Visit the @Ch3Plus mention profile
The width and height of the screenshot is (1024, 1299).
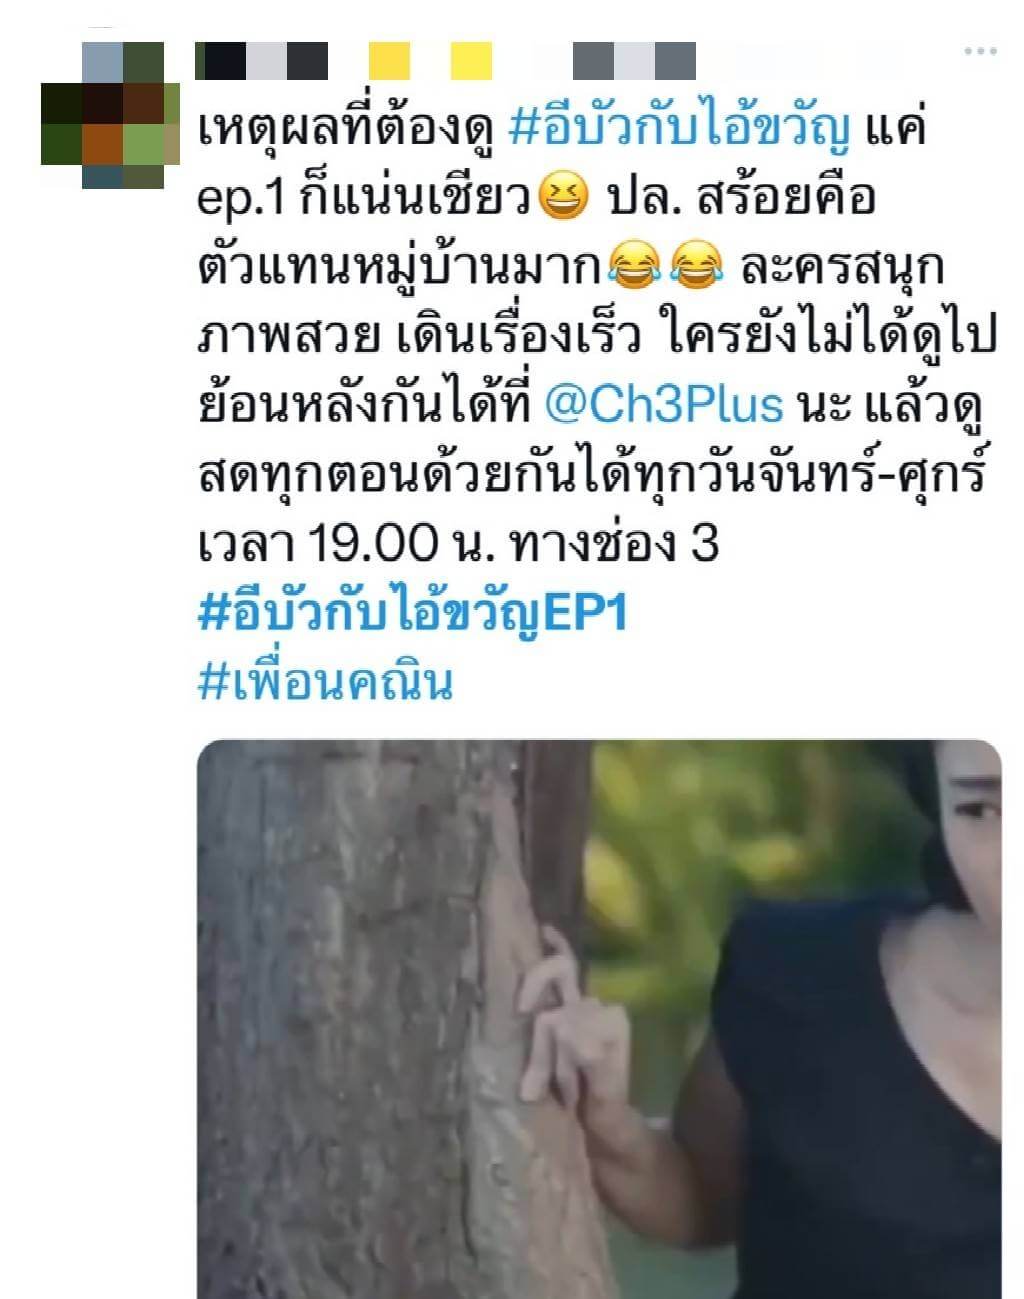pyautogui.click(x=664, y=405)
